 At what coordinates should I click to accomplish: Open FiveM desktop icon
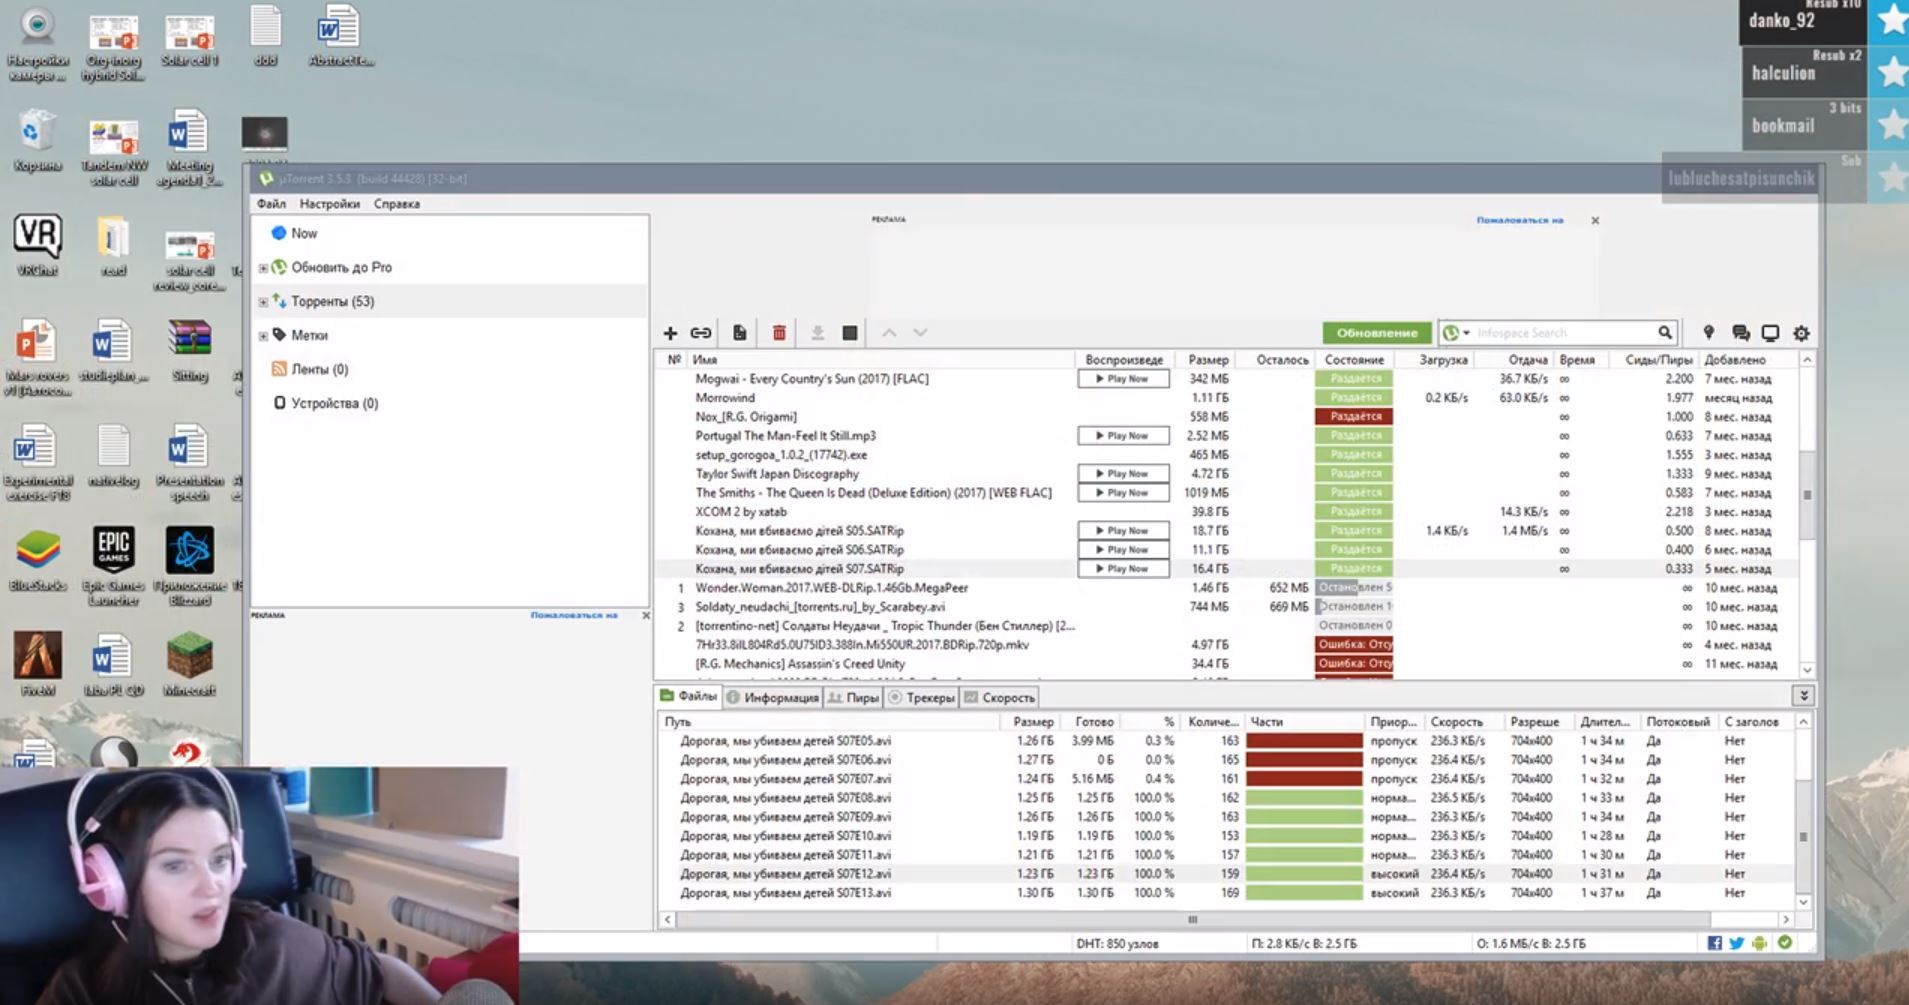(37, 665)
